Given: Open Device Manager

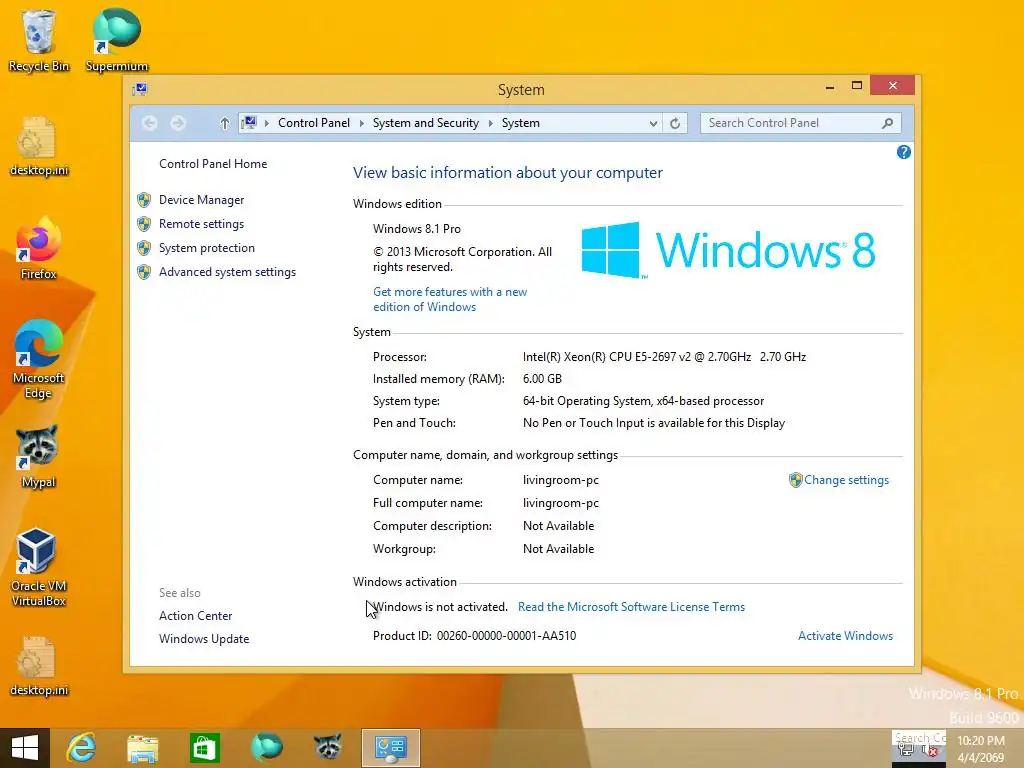Looking at the screenshot, I should [x=201, y=200].
